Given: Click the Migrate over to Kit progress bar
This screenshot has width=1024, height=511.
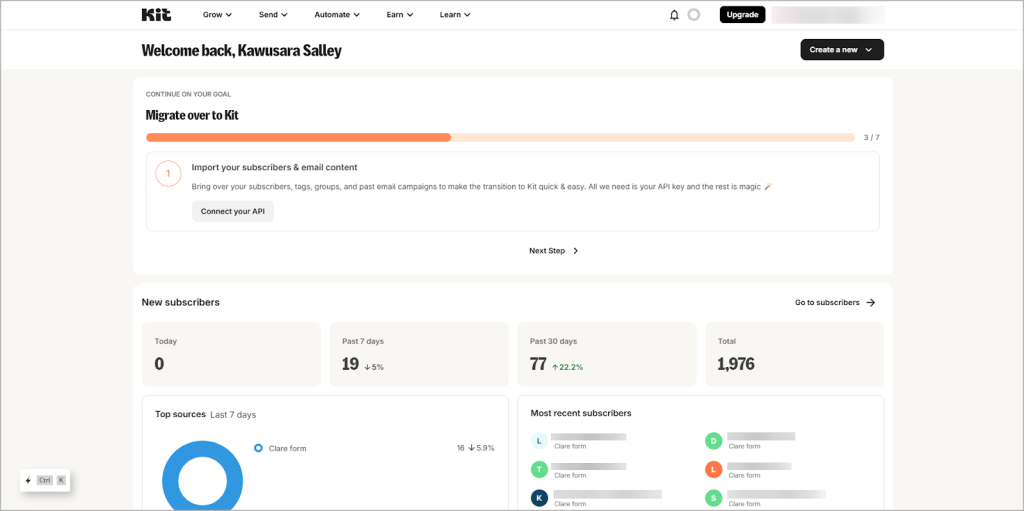Looking at the screenshot, I should coord(500,137).
